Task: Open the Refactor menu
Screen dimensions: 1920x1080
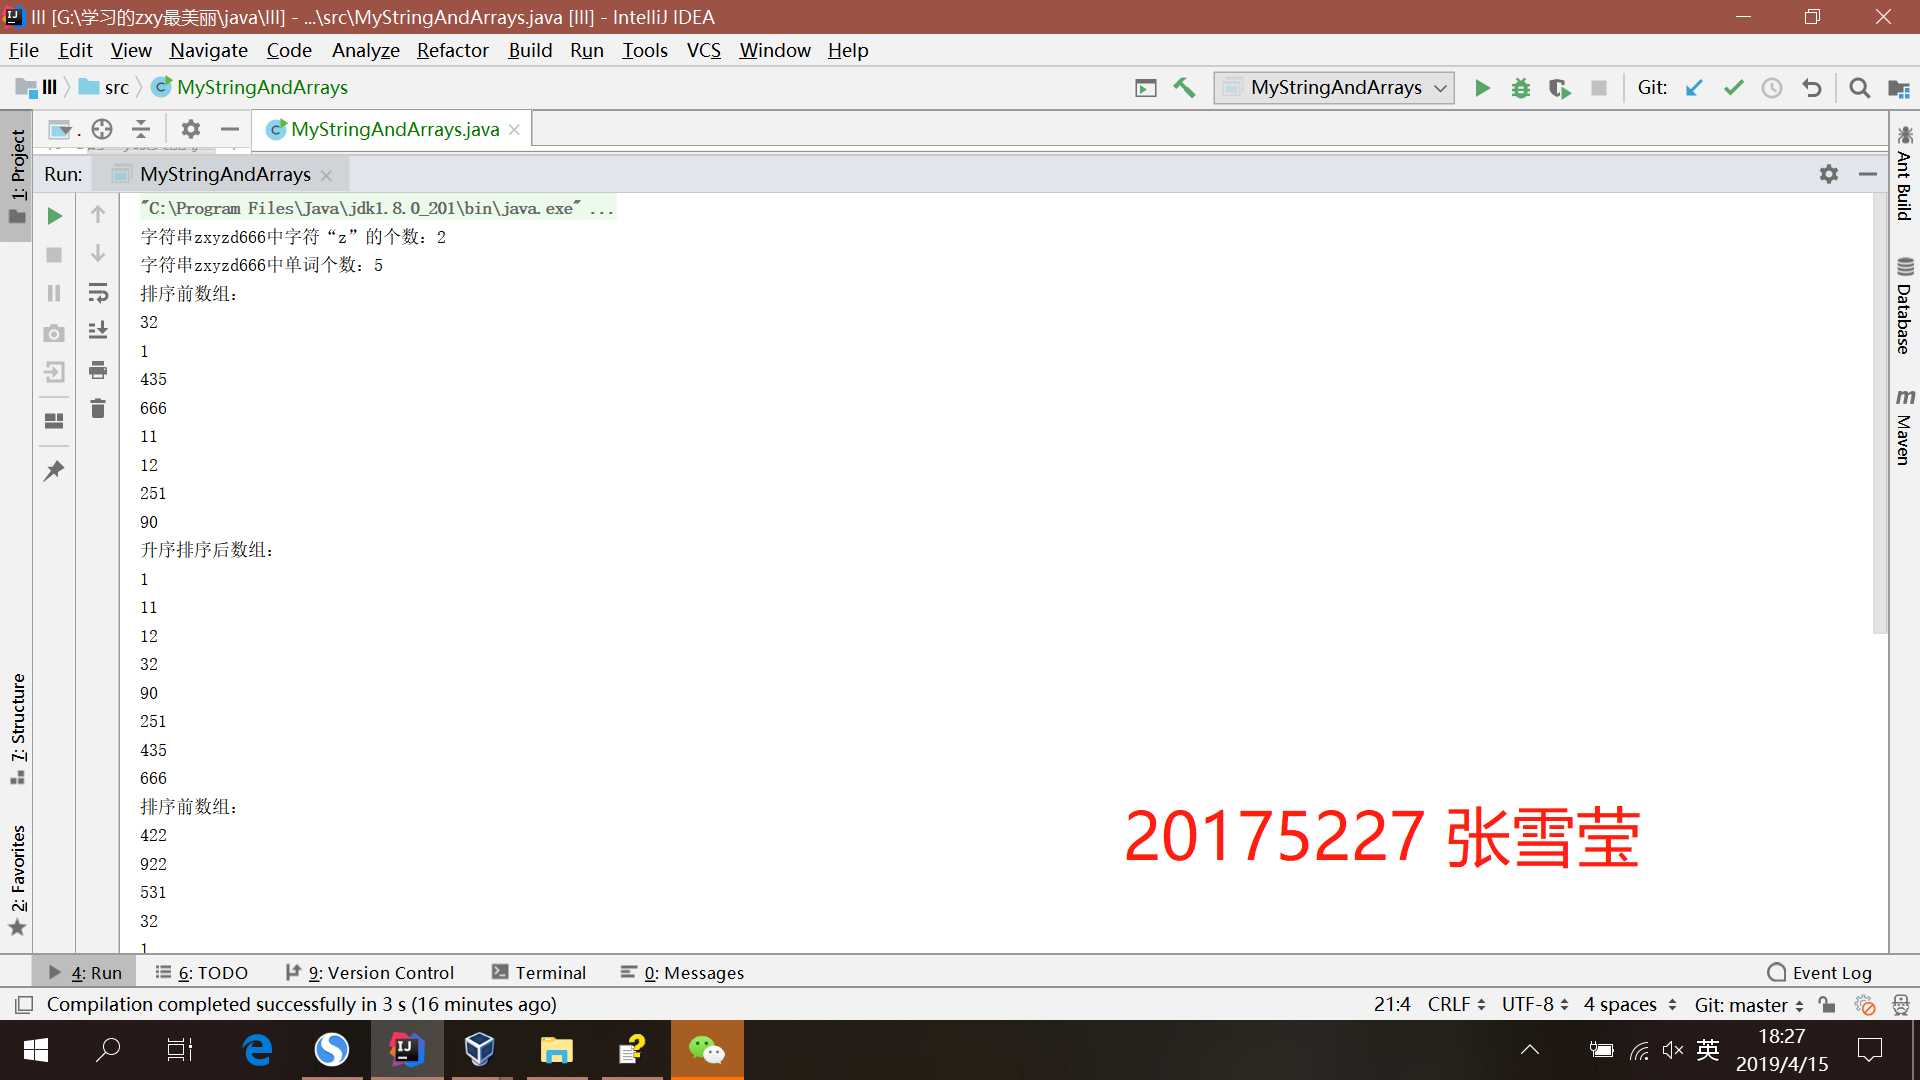Action: [x=452, y=50]
